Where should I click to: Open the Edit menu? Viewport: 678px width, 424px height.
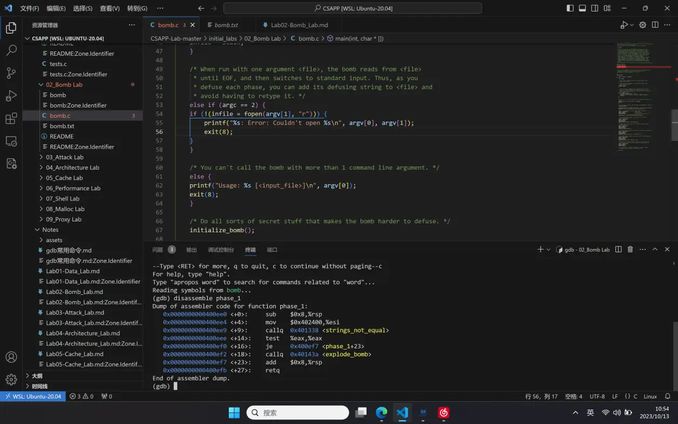click(x=56, y=8)
